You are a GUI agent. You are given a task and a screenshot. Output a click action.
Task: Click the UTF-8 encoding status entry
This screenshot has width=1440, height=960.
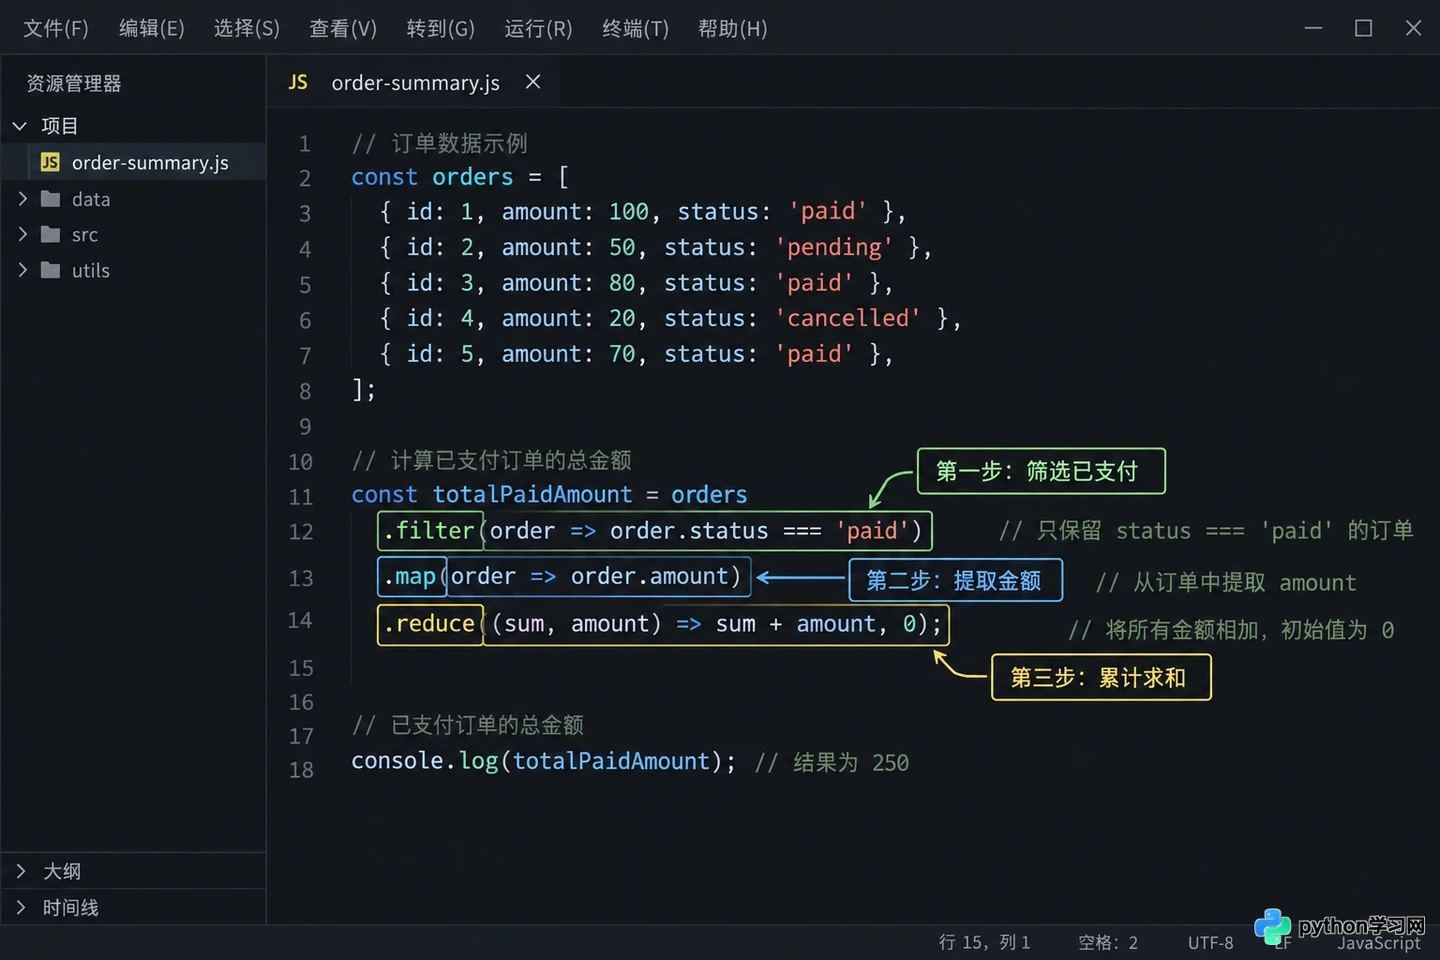(x=1211, y=942)
